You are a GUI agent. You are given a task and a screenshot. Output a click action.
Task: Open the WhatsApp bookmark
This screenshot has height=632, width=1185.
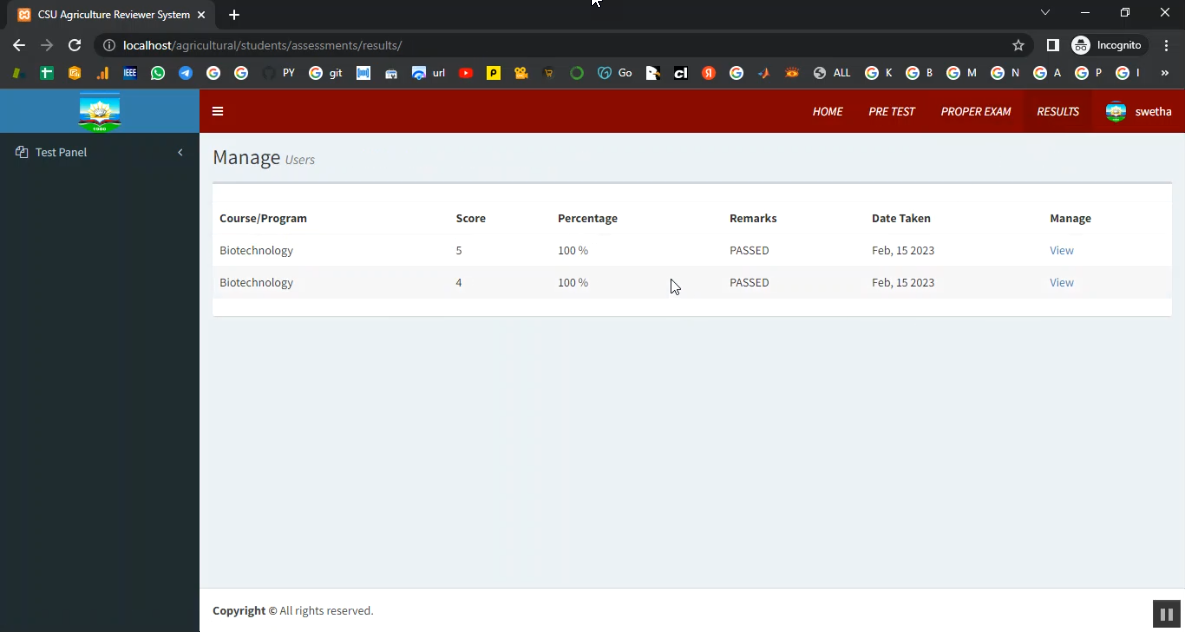(x=157, y=73)
